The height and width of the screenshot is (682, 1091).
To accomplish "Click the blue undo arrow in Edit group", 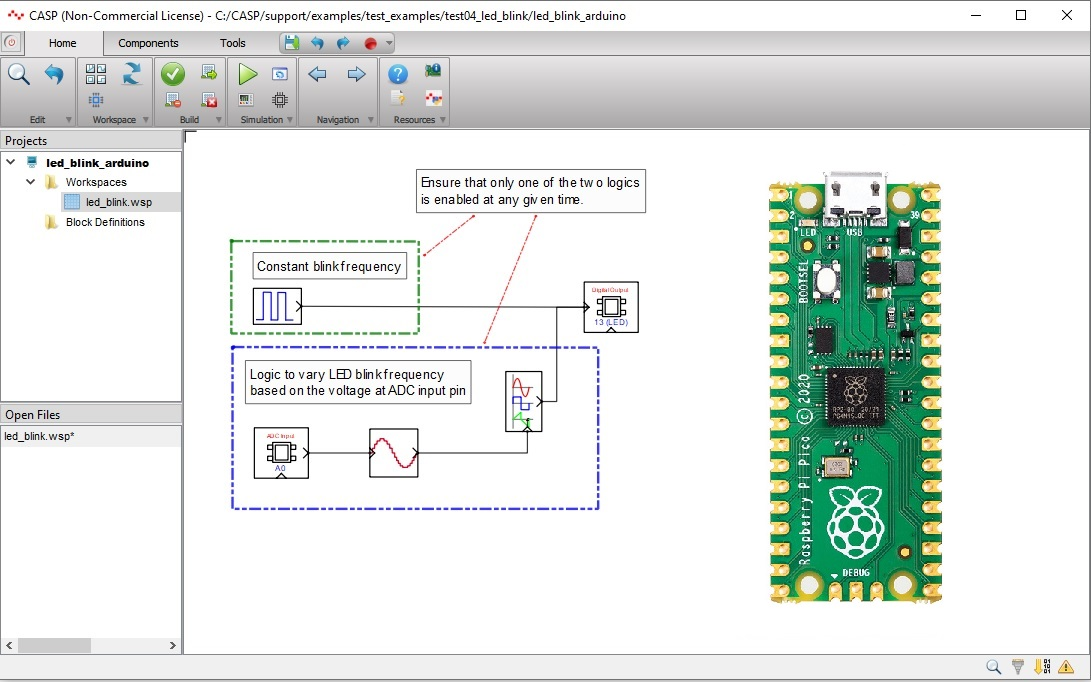I will coord(54,74).
